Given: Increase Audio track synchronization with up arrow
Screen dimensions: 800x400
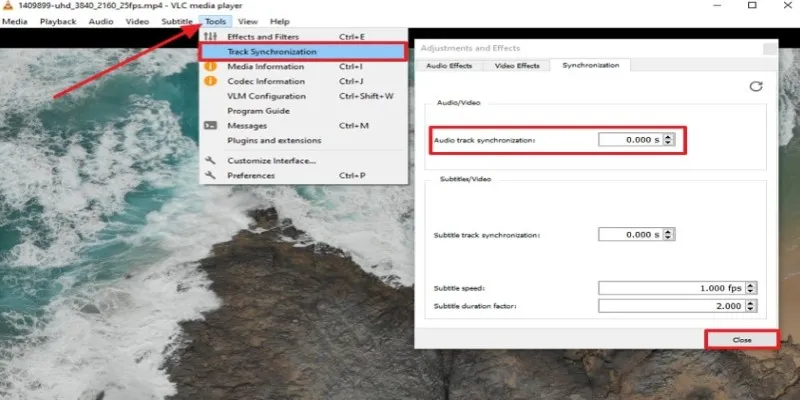Looking at the screenshot, I should point(669,137).
